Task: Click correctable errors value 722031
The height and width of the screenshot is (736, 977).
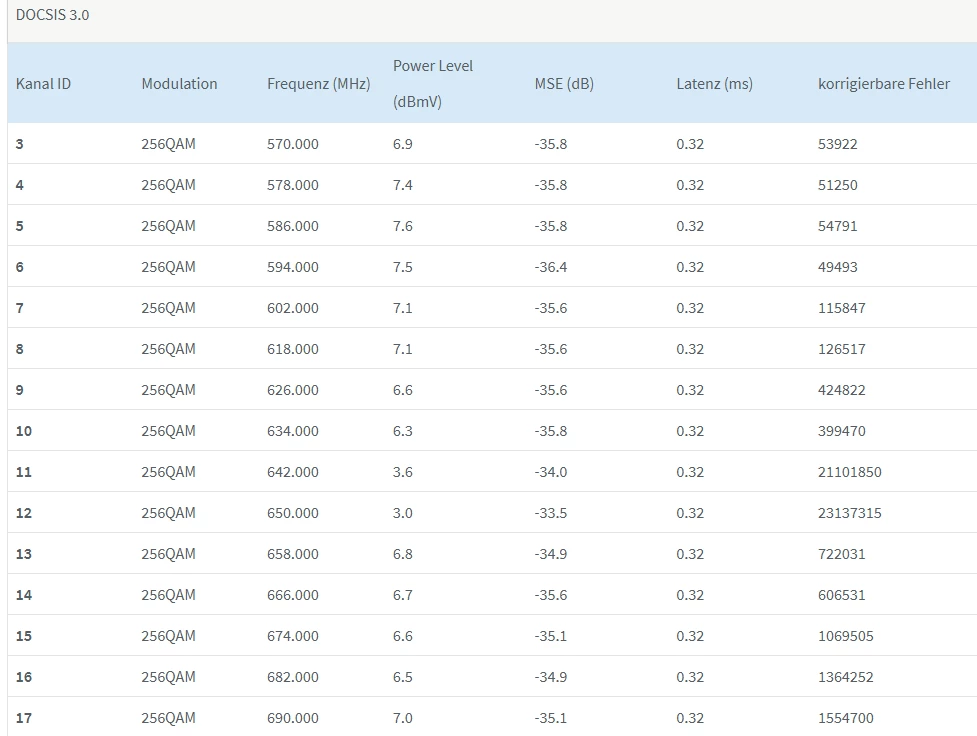Action: (x=842, y=554)
